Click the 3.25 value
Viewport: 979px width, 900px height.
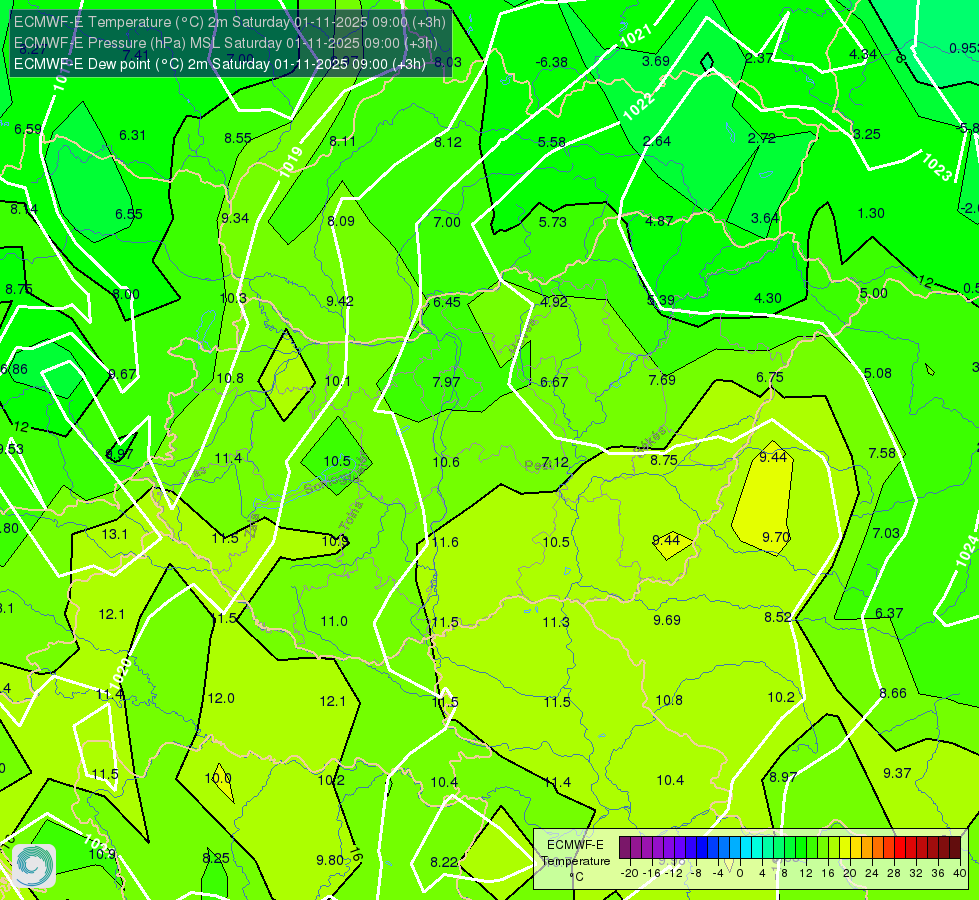(x=867, y=134)
